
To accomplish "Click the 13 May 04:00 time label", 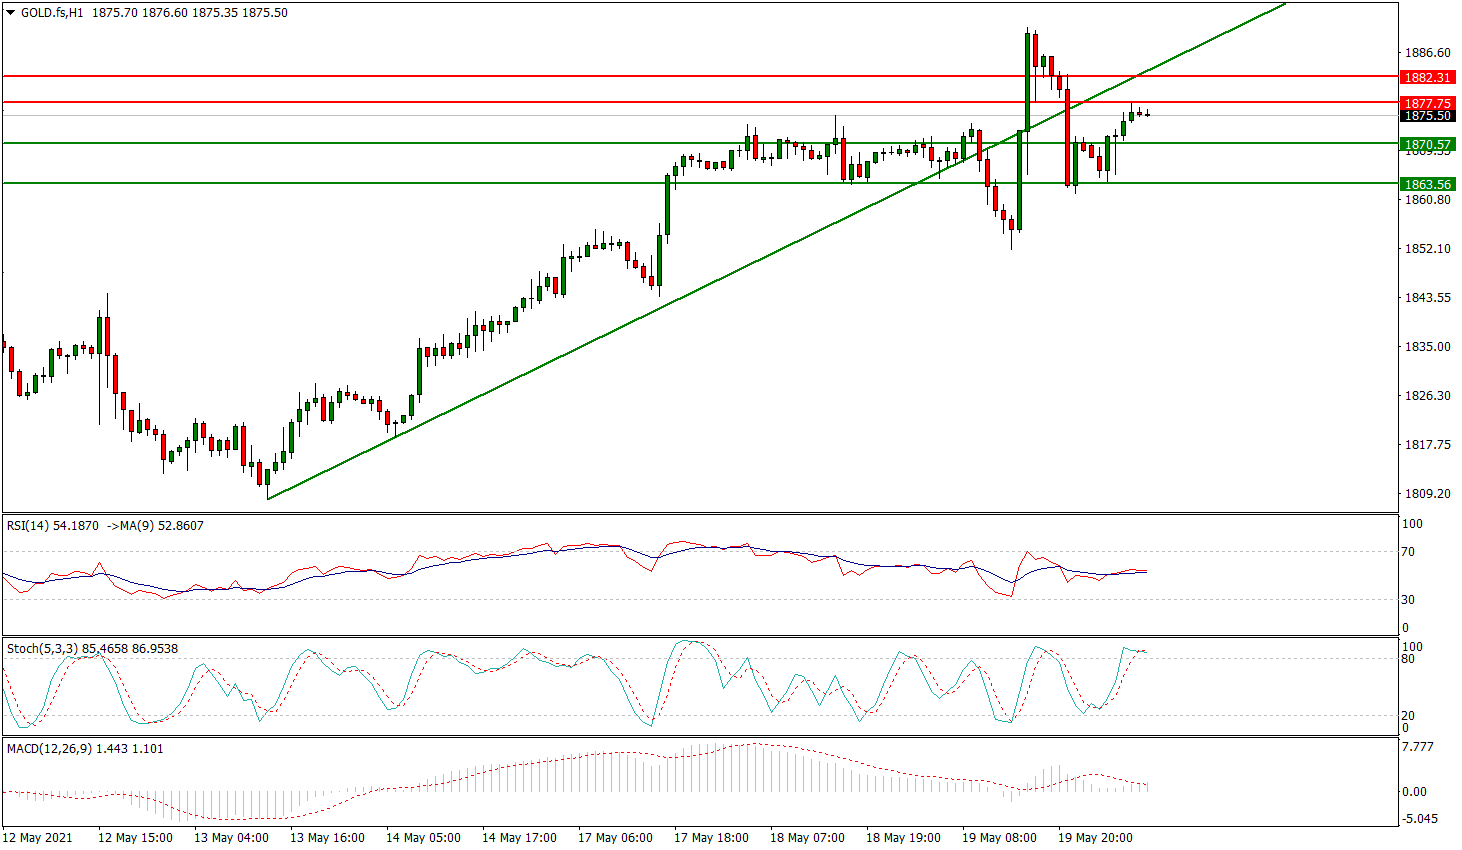I will [231, 838].
